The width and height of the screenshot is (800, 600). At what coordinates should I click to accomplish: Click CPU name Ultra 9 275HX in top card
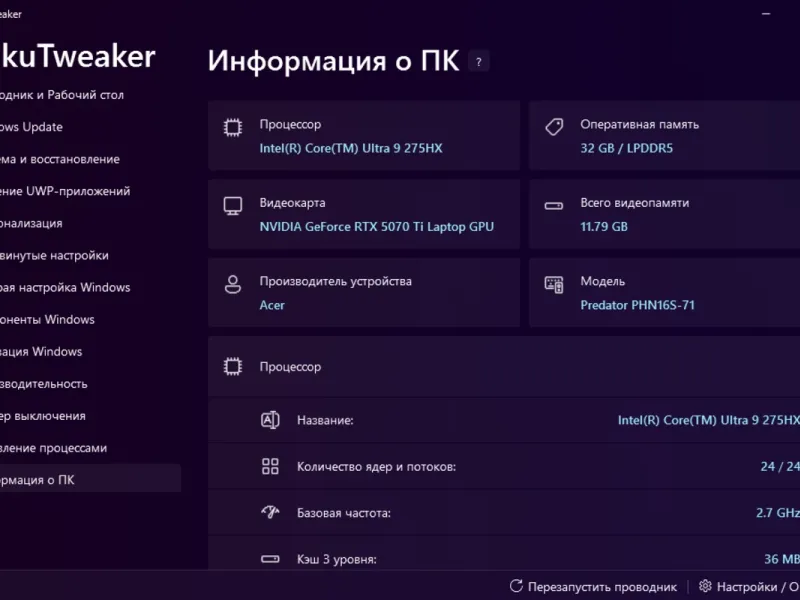[351, 148]
